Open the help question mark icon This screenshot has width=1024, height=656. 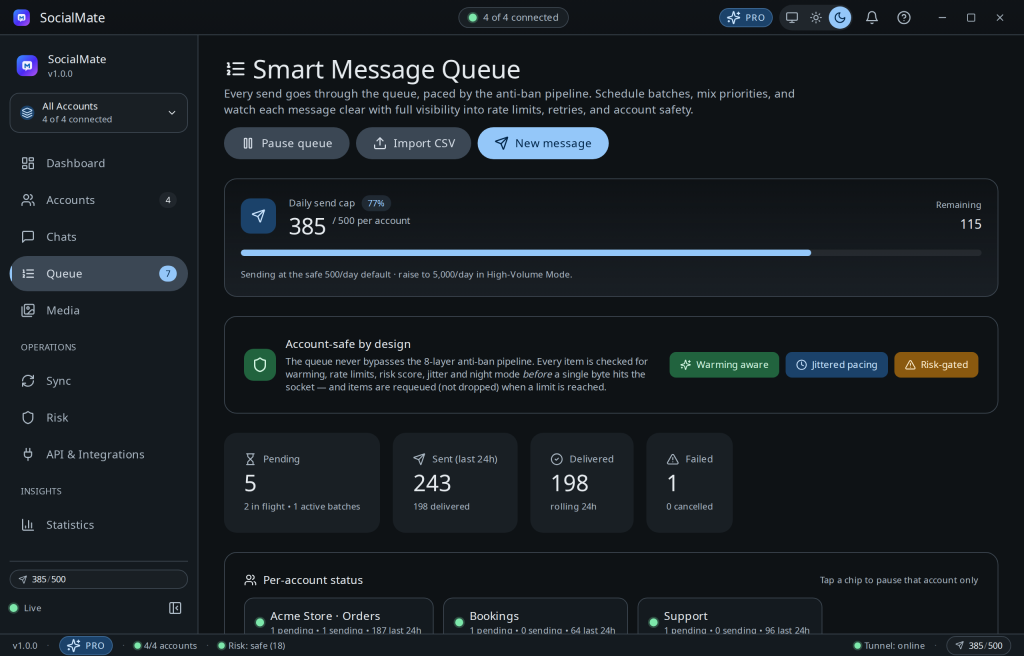(x=904, y=18)
